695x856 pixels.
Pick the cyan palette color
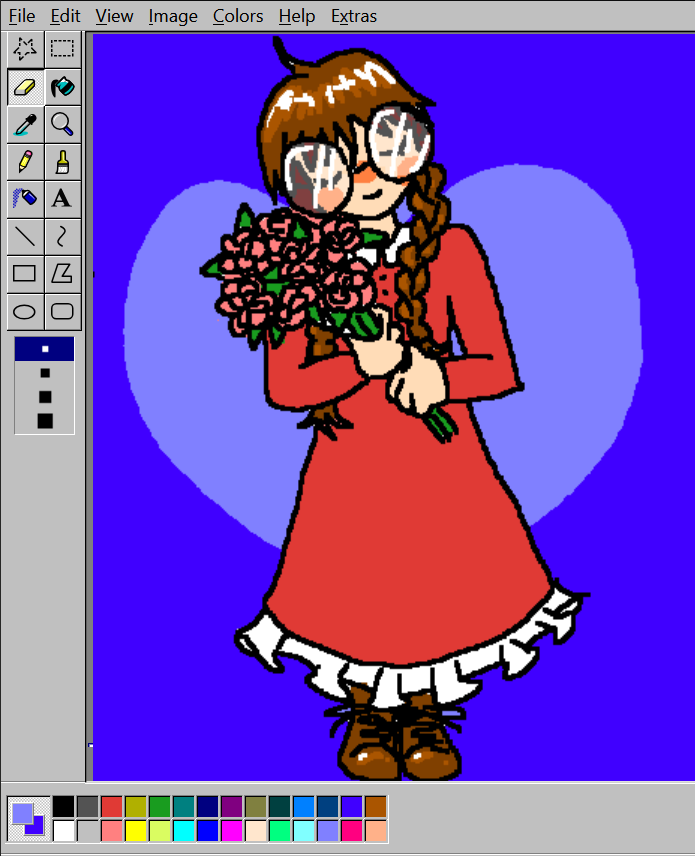[183, 831]
